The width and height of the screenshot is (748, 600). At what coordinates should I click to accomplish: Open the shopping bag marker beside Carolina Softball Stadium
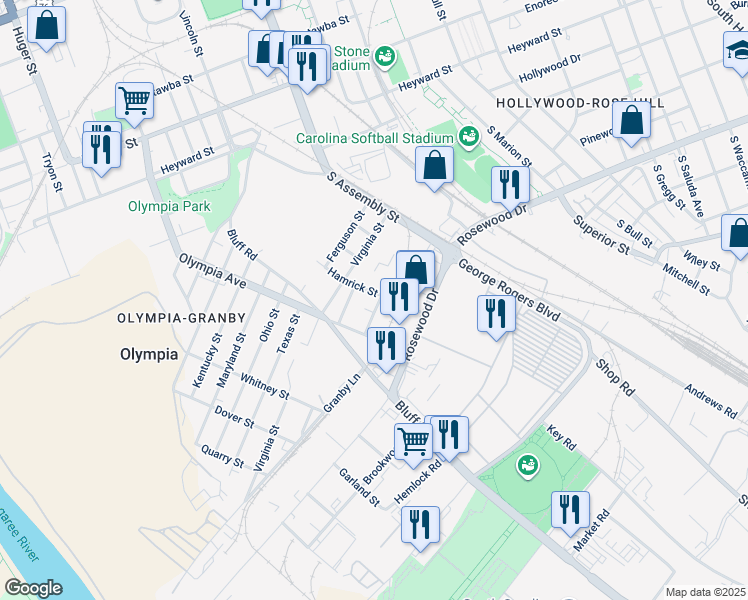click(x=434, y=168)
